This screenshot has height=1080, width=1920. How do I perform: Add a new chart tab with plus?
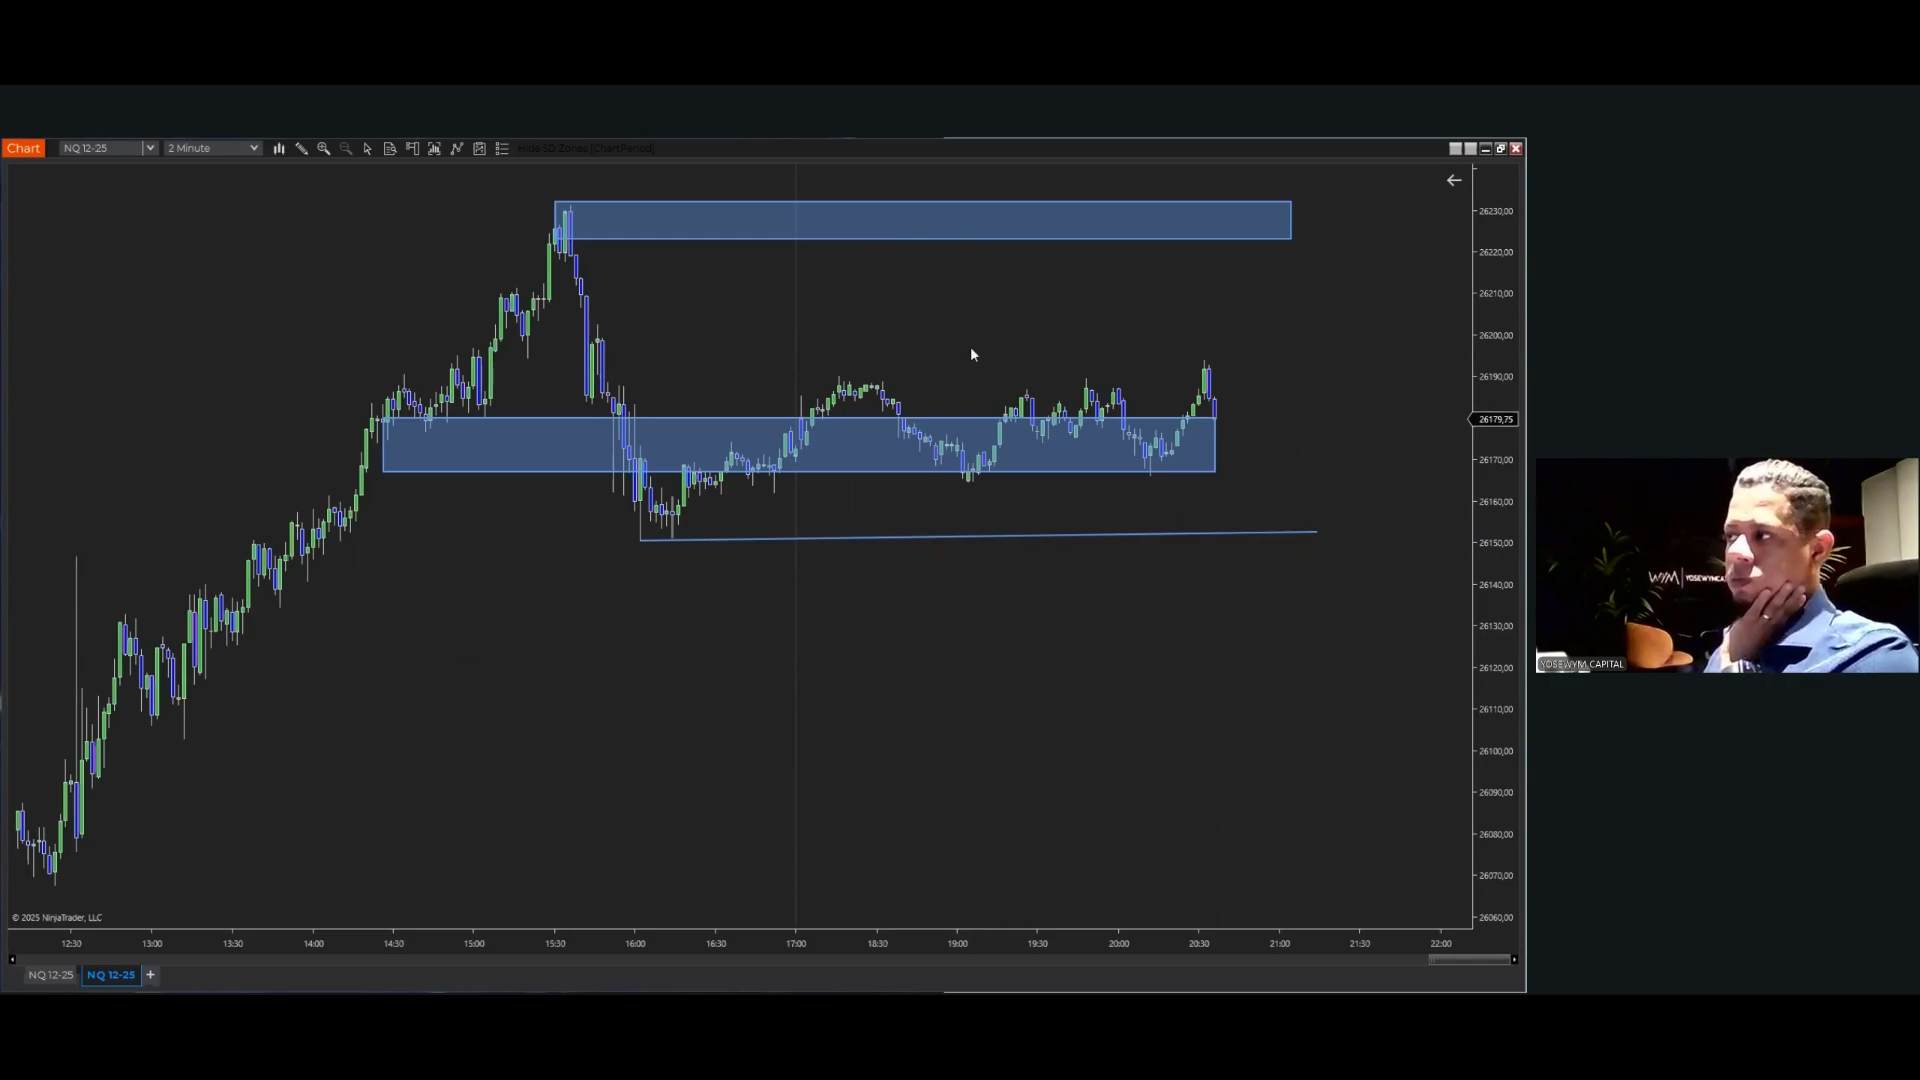pos(151,975)
